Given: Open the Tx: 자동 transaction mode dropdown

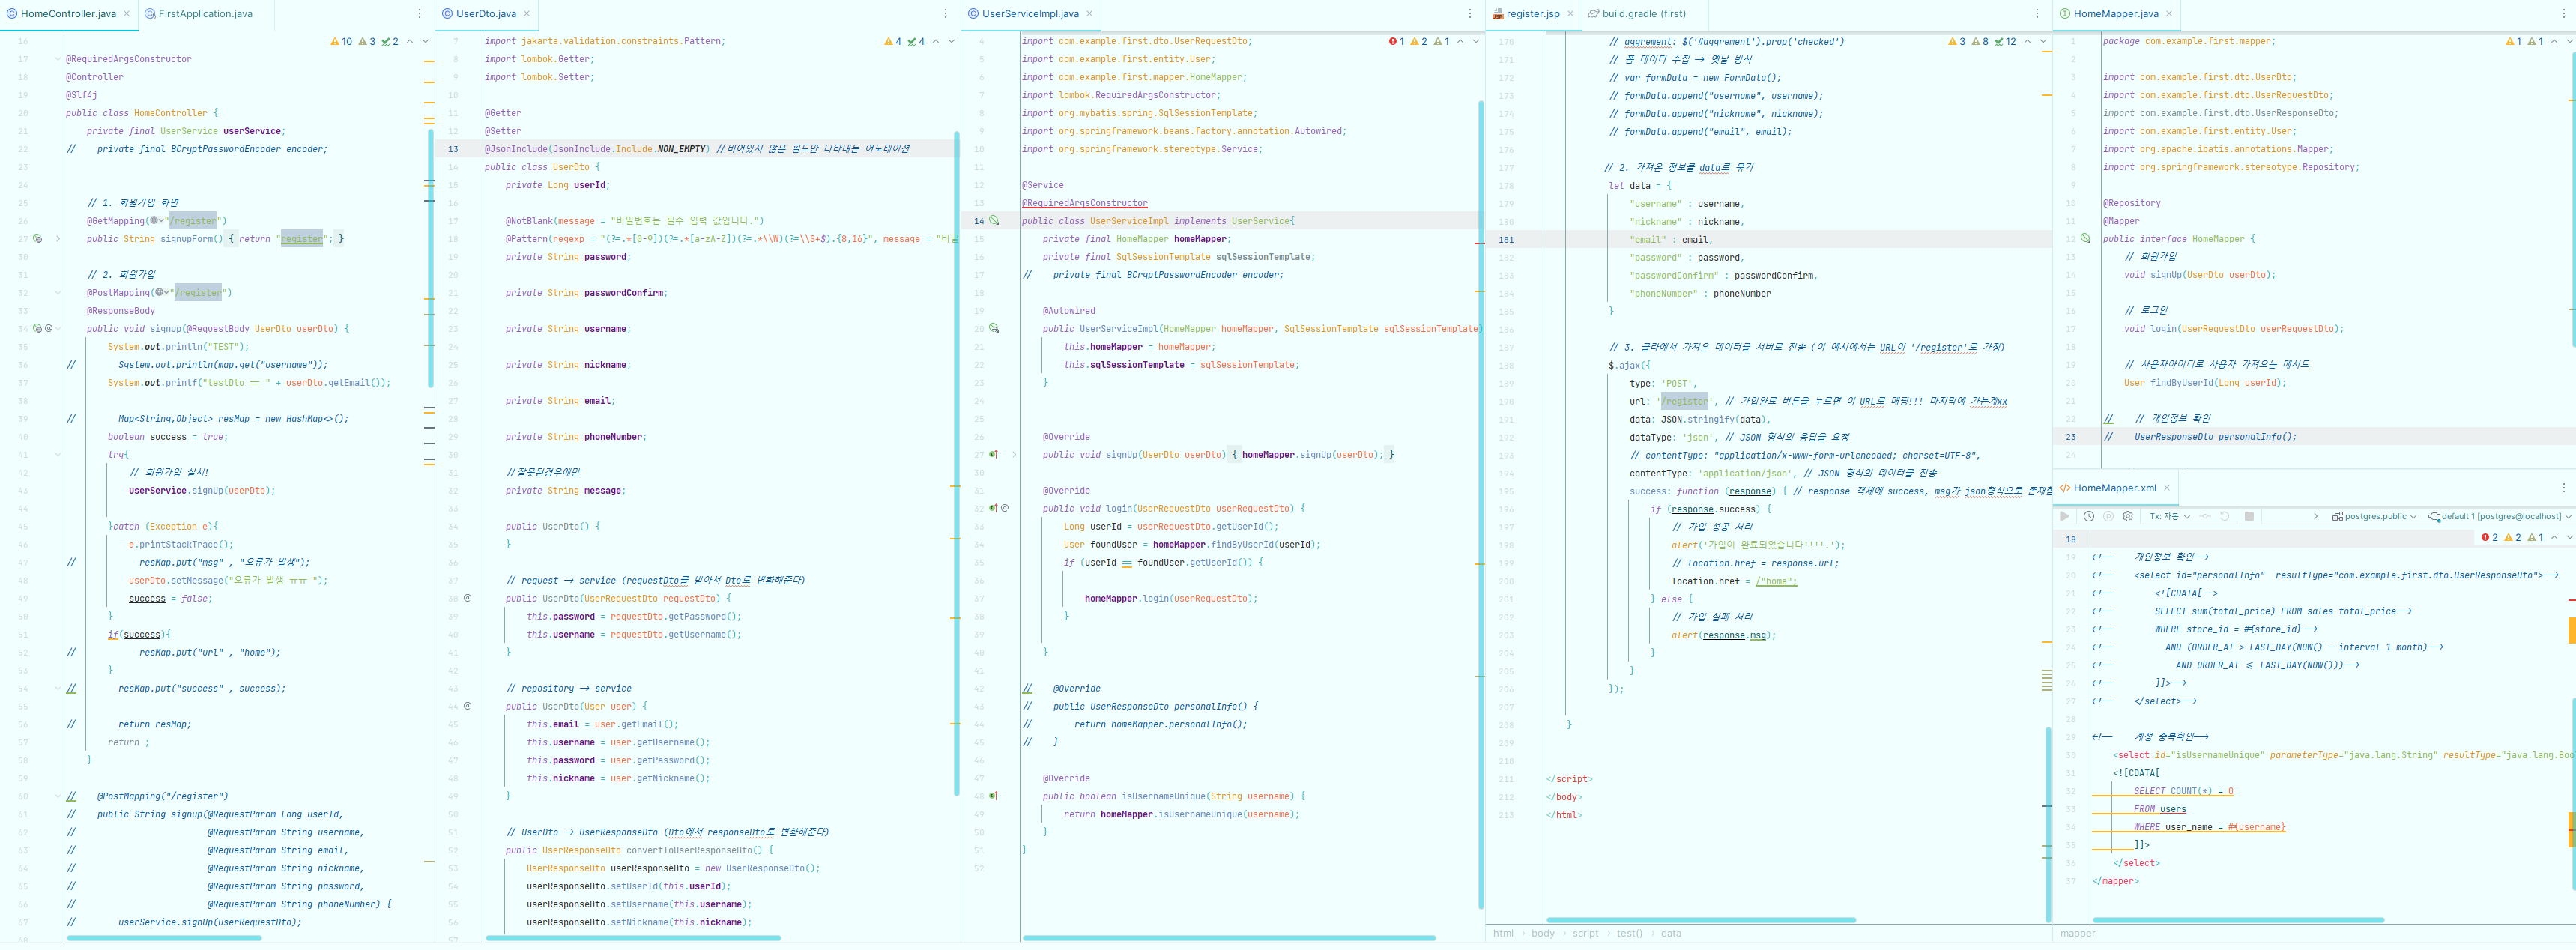Looking at the screenshot, I should [2170, 517].
